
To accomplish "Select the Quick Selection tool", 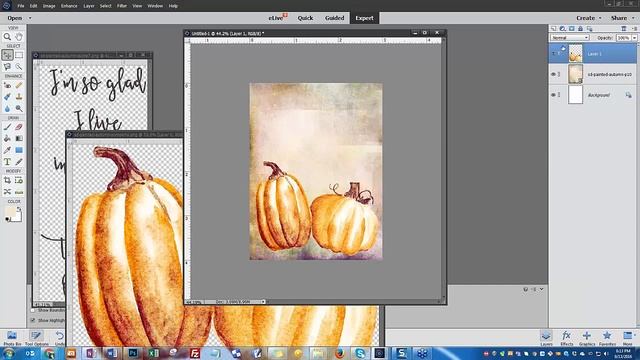I will 19,66.
